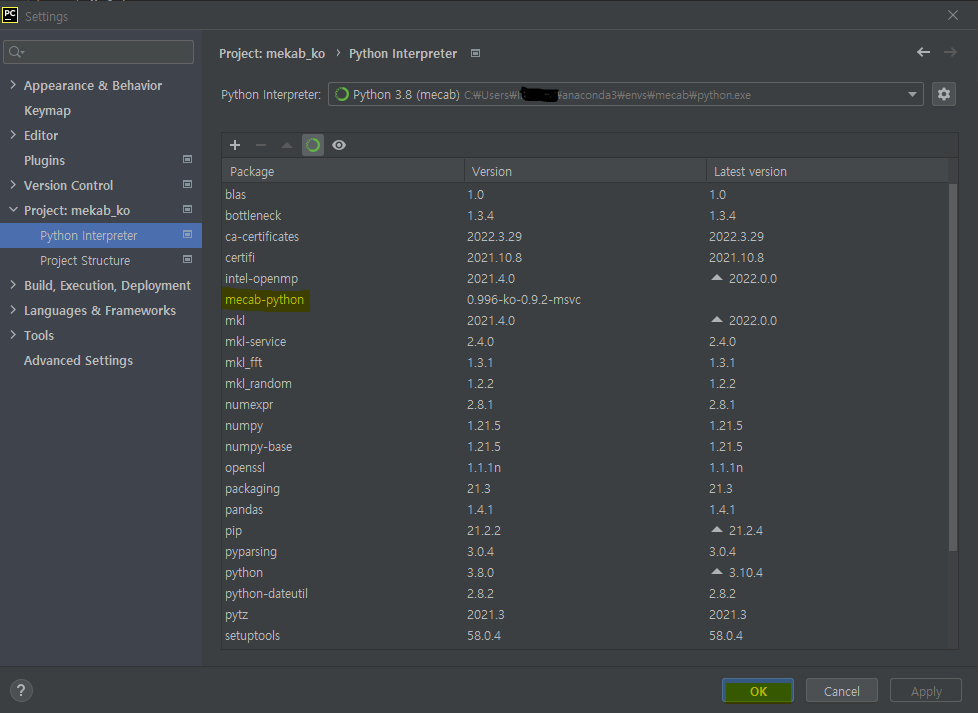This screenshot has width=978, height=713.
Task: Toggle the show early releases eye icon
Action: pos(339,145)
